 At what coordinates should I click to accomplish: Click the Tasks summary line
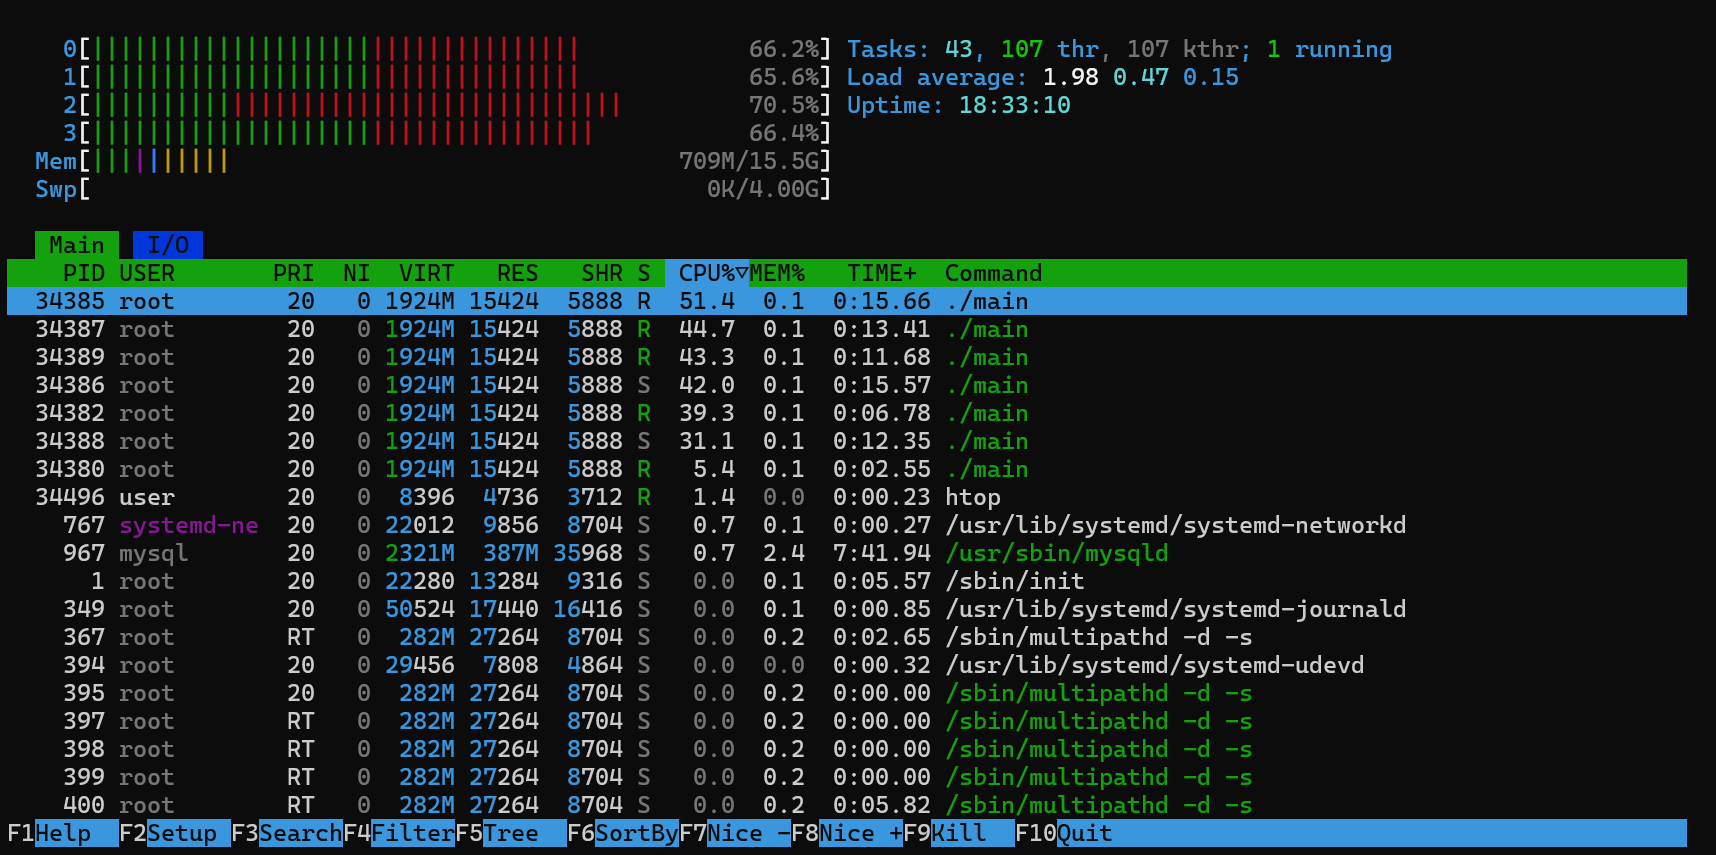[x=1119, y=49]
